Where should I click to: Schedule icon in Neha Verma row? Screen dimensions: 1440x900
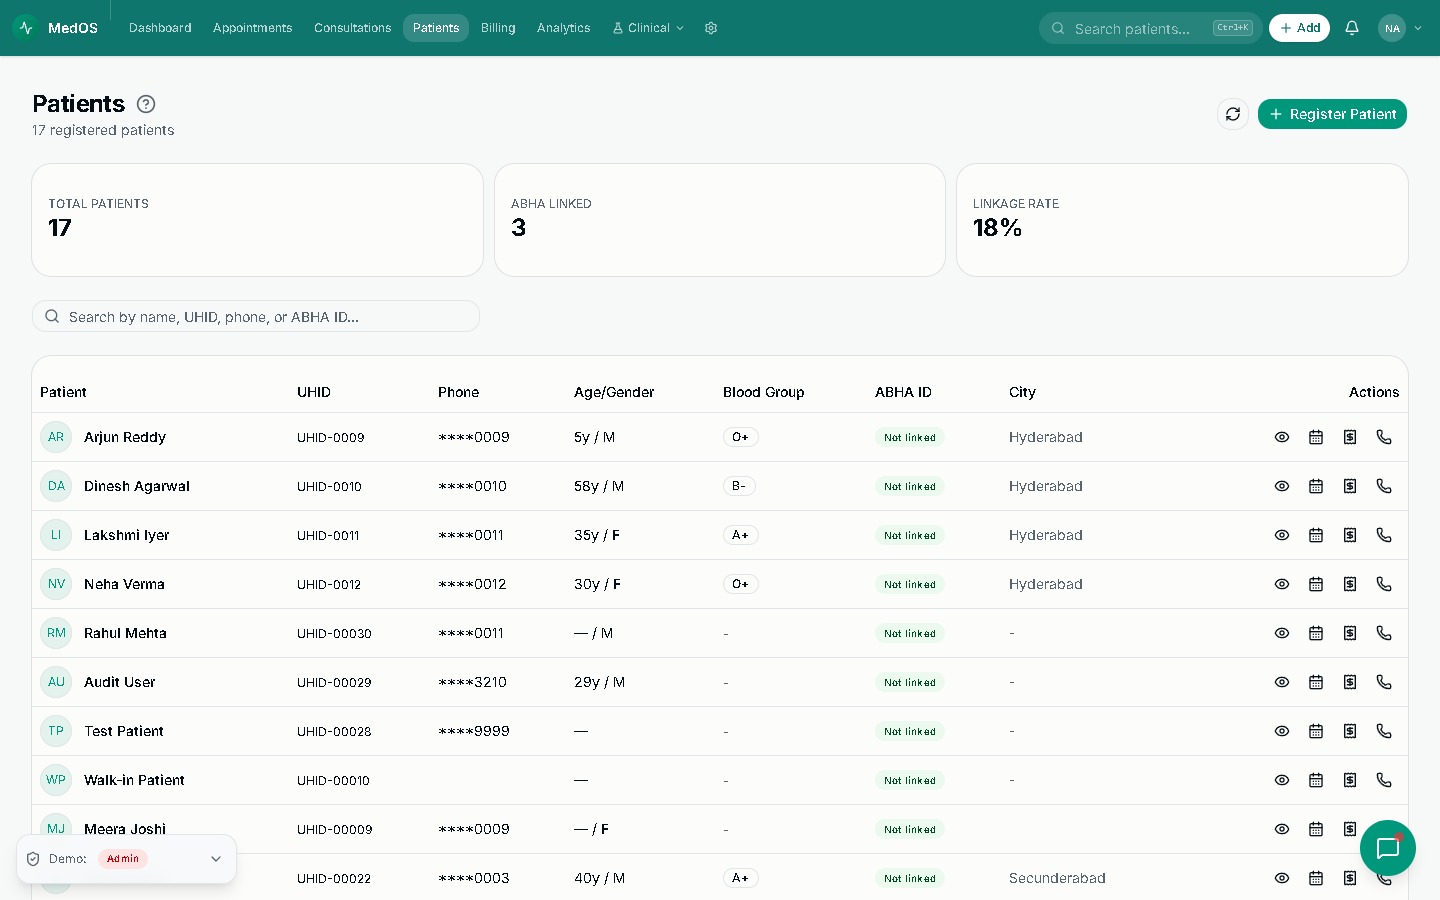1316,584
